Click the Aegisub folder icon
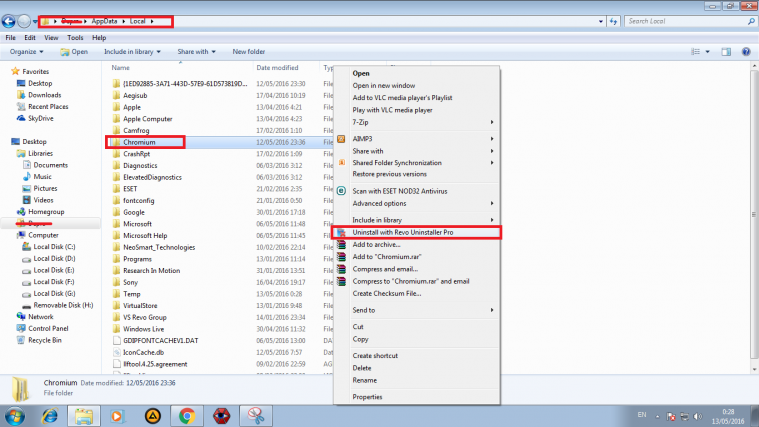This screenshot has width=759, height=427. (116, 95)
